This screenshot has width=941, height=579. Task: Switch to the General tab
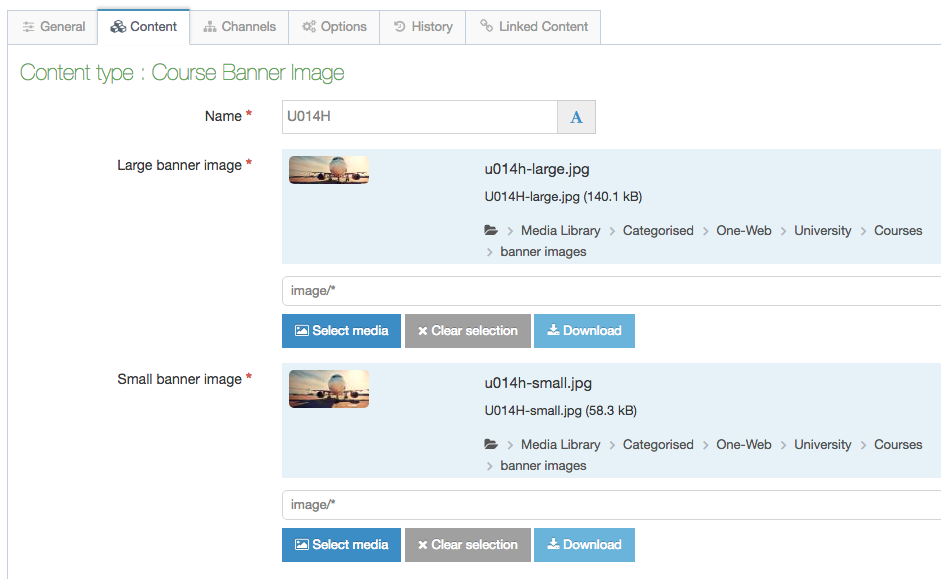coord(53,27)
